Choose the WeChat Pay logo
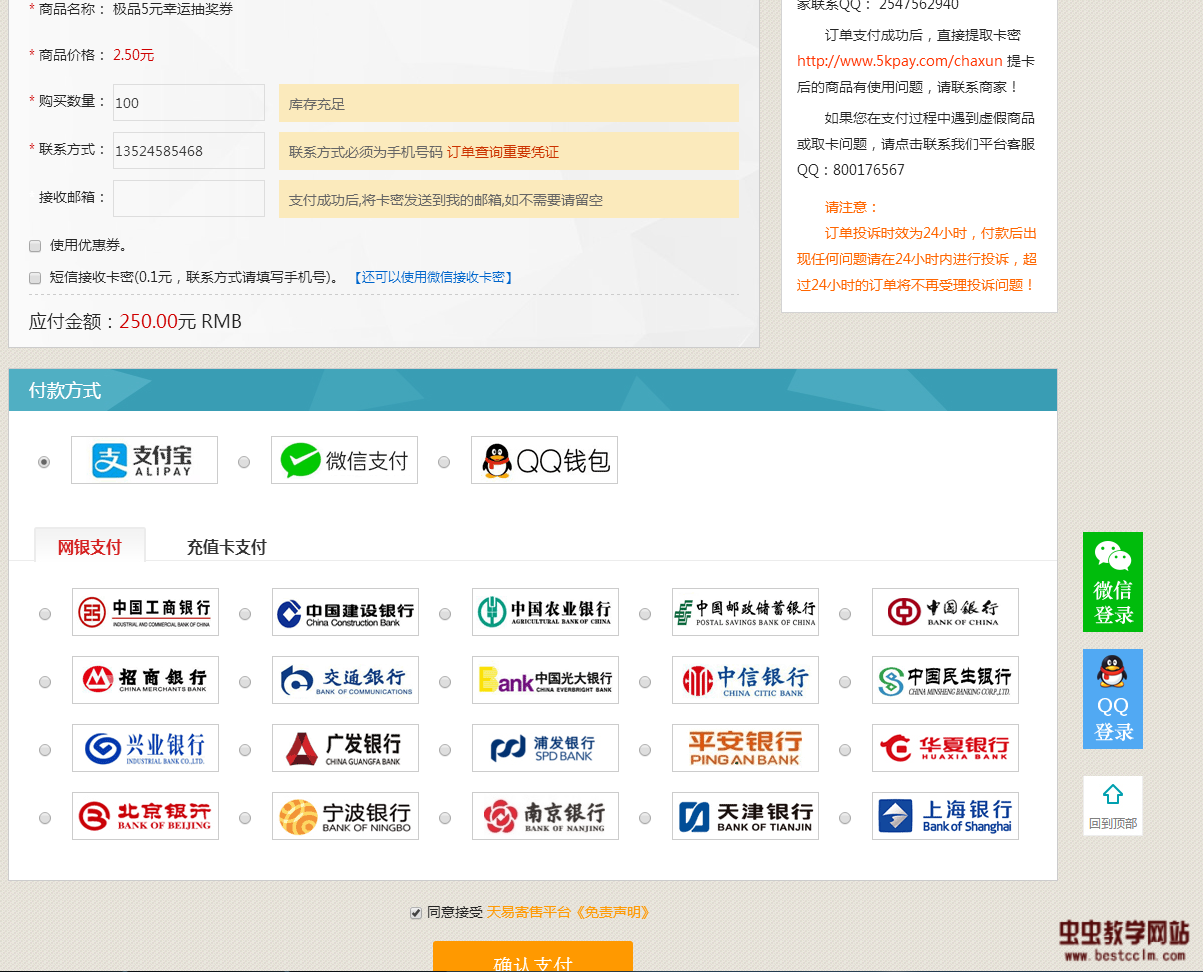The width and height of the screenshot is (1203, 972). click(344, 460)
